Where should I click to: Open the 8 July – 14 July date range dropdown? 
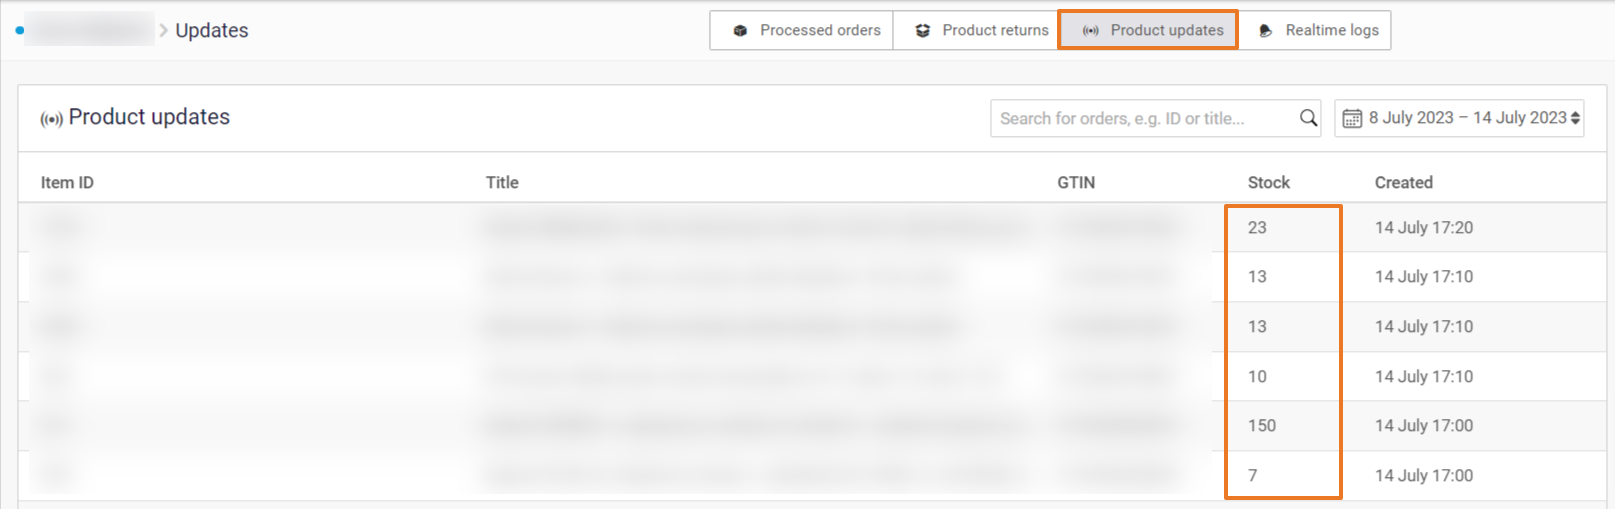(x=1466, y=118)
